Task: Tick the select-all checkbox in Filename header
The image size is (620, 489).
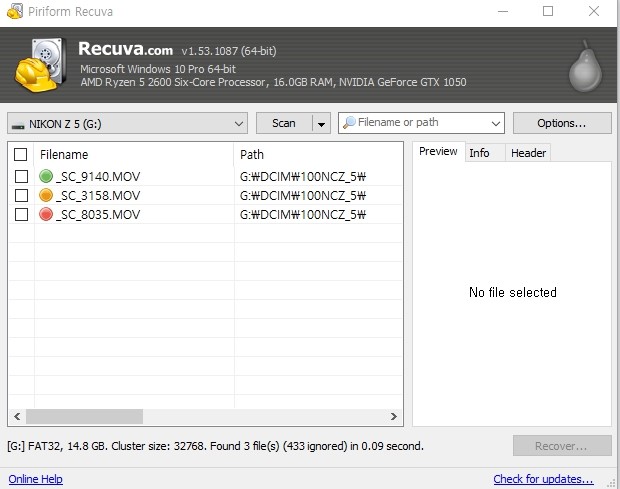Action: (x=21, y=155)
